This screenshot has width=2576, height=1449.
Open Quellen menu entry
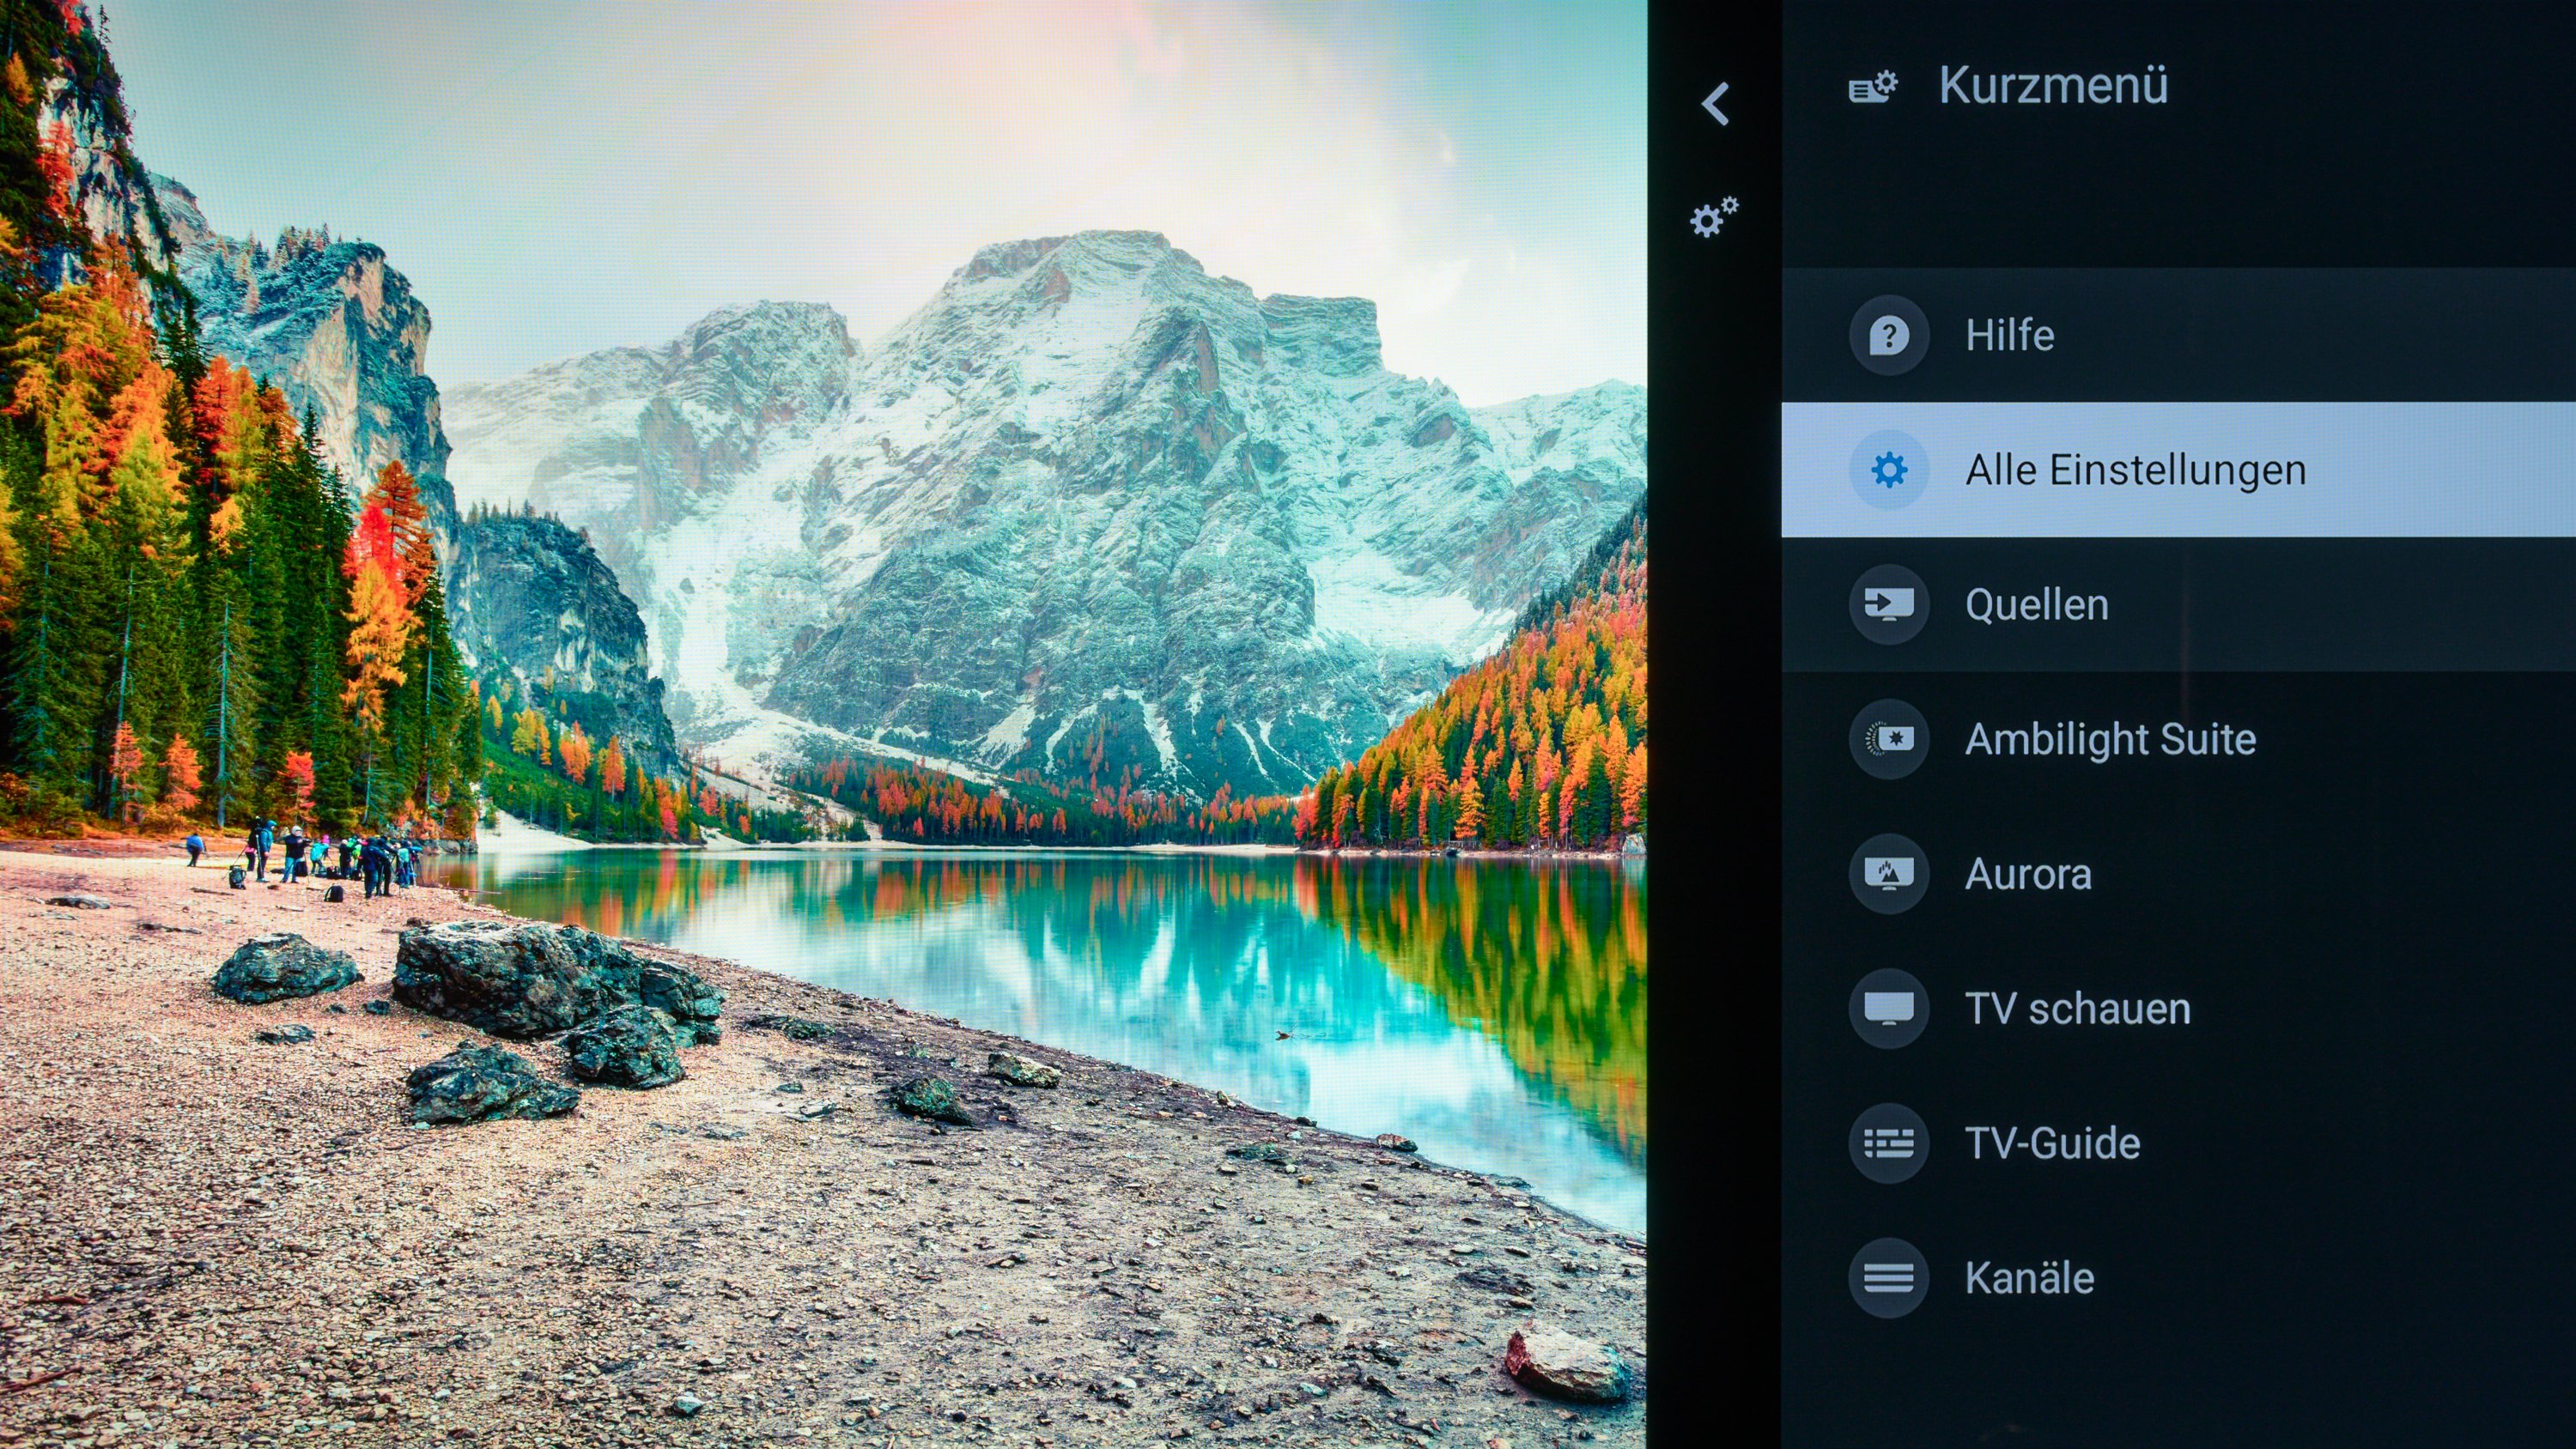[x=2036, y=604]
